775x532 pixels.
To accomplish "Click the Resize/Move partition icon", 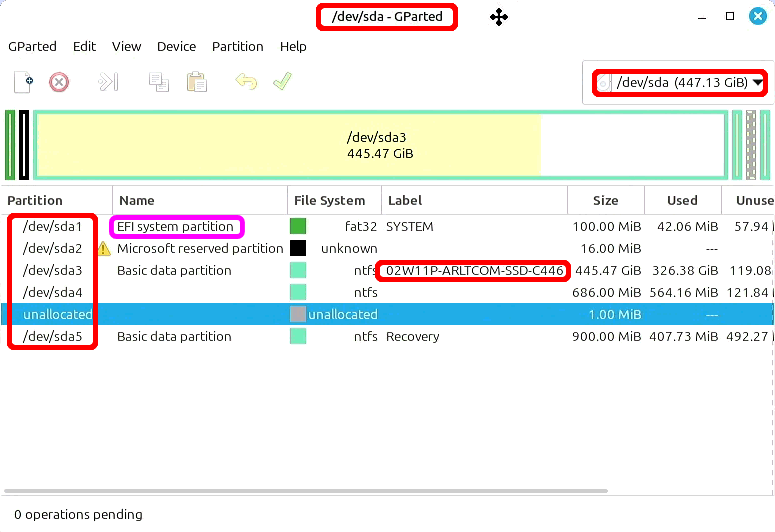I will click(x=108, y=82).
